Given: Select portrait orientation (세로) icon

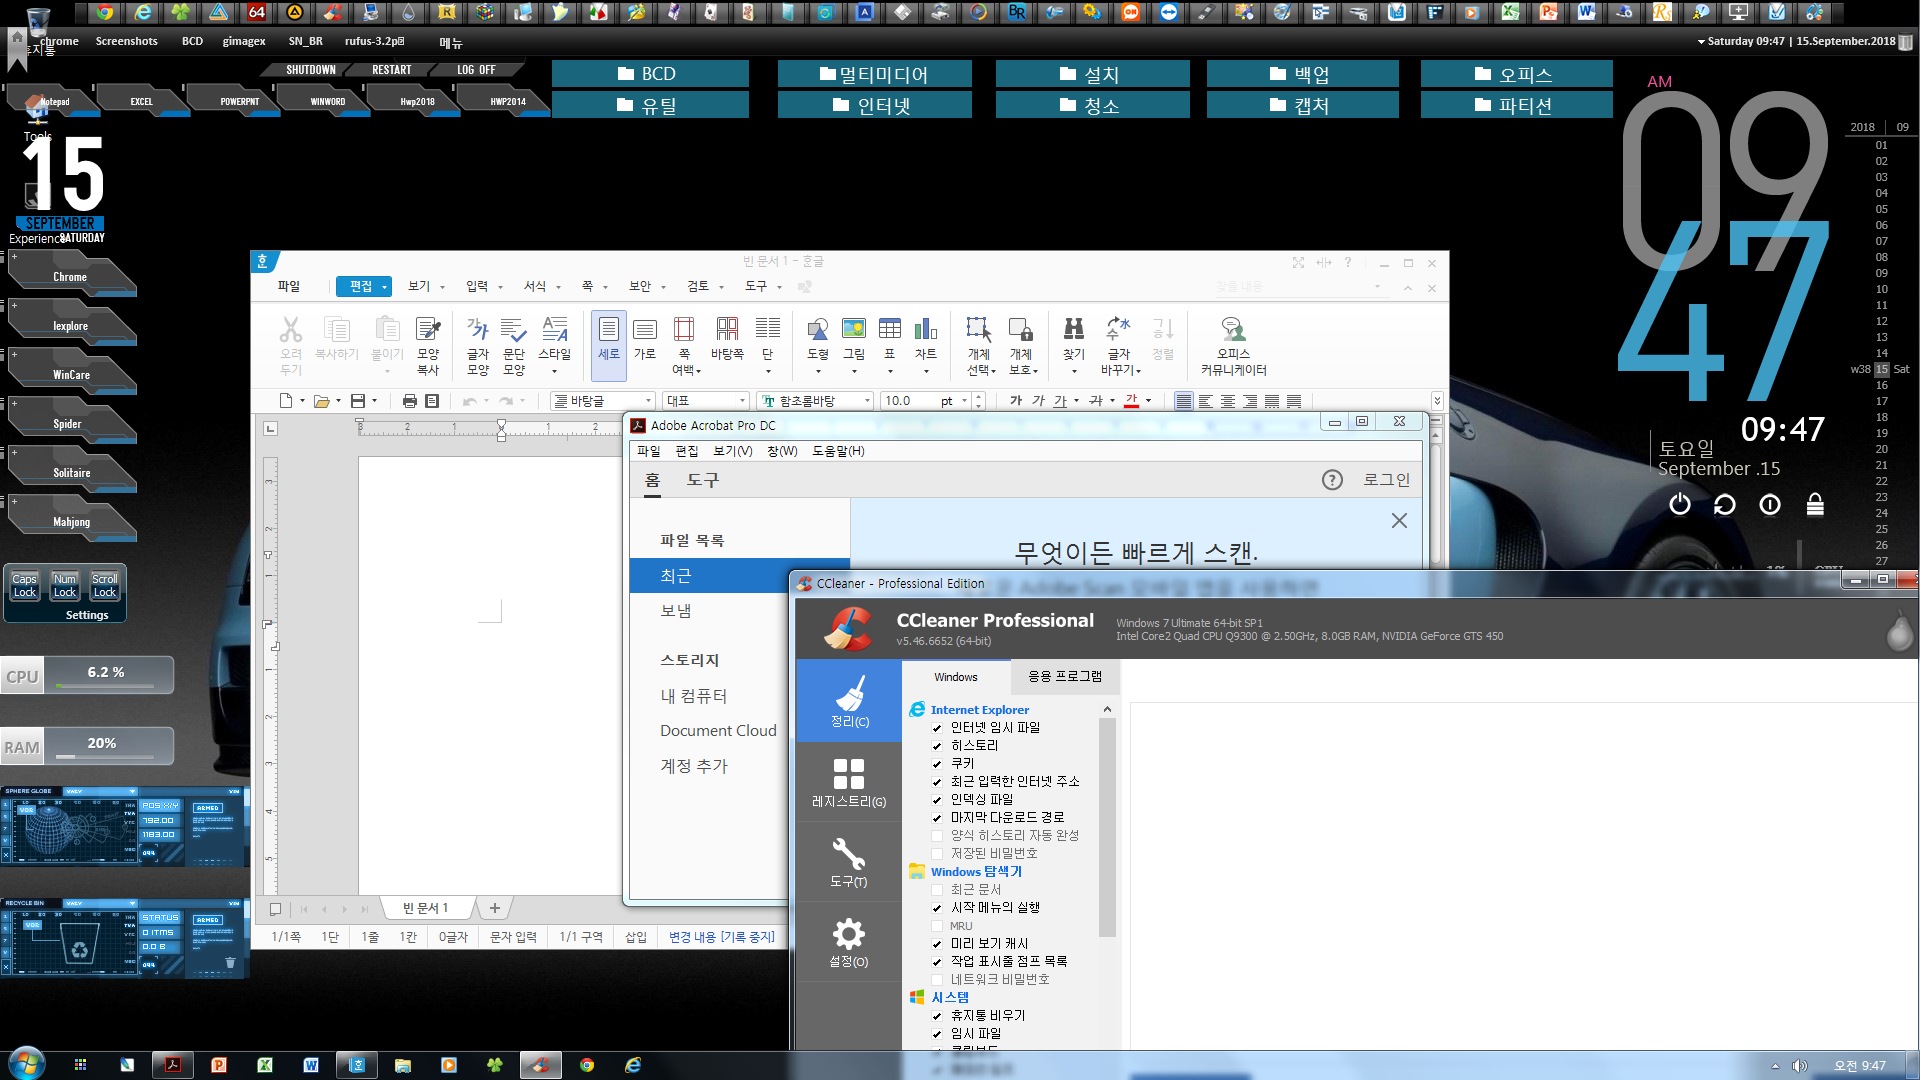Looking at the screenshot, I should 609,345.
